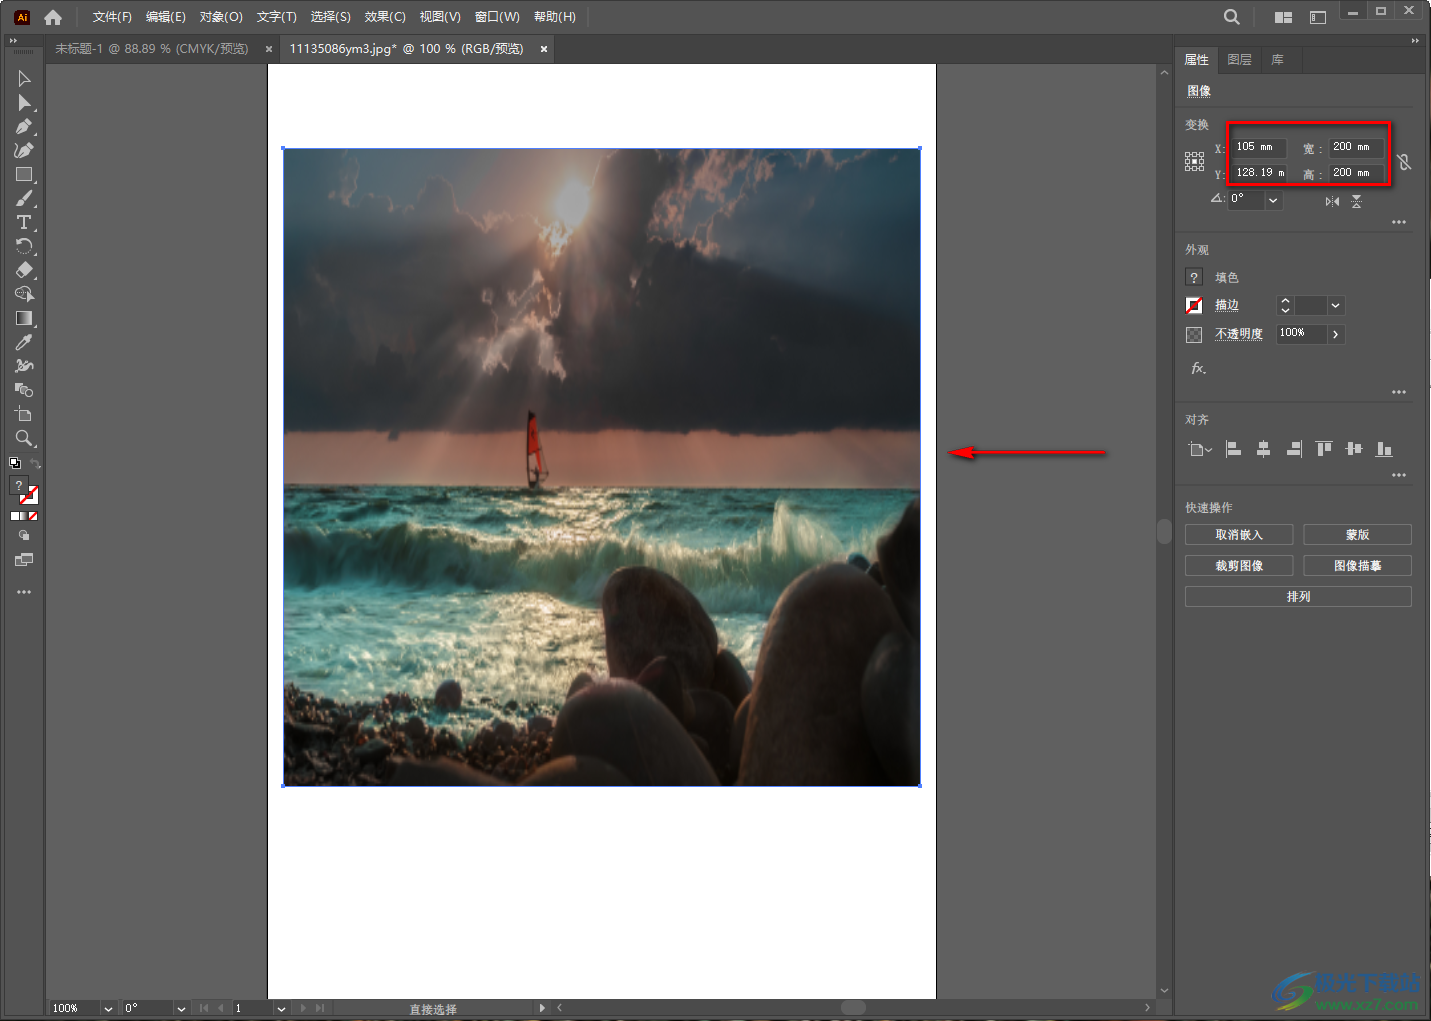Viewport: 1431px width, 1021px height.
Task: Select the Direct Selection tool
Action: [24, 103]
